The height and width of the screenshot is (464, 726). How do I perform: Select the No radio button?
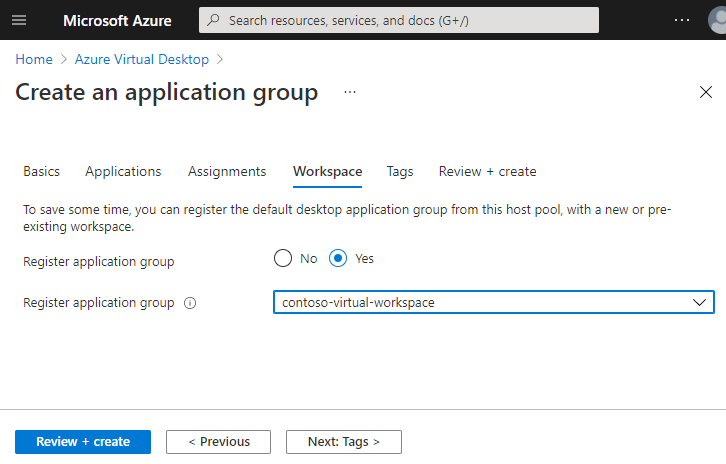point(283,258)
